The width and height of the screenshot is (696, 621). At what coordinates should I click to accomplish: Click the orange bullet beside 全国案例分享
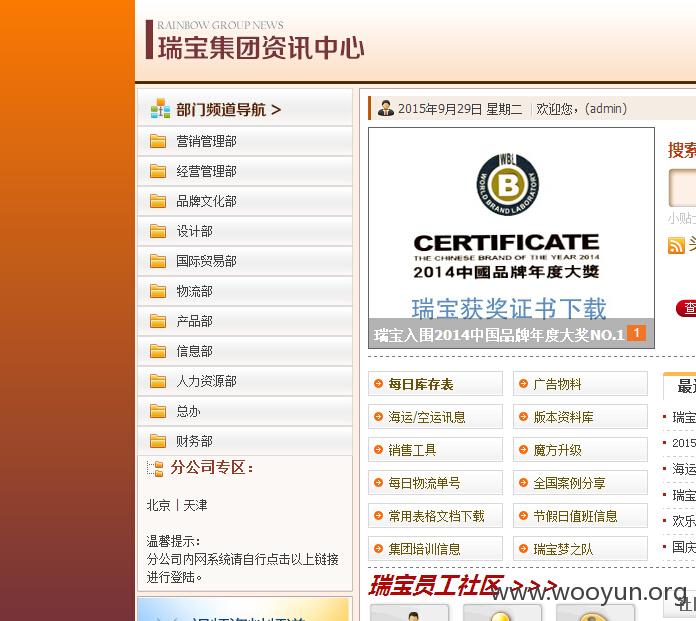click(523, 483)
